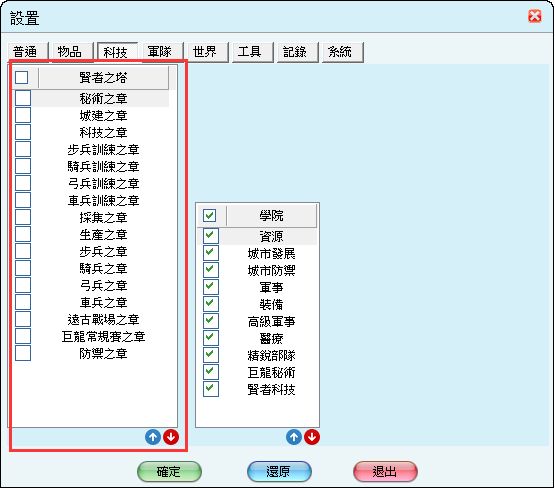This screenshot has height=488, width=555.
Task: Enable the 秘術之章 checkbox
Action: pos(23,98)
